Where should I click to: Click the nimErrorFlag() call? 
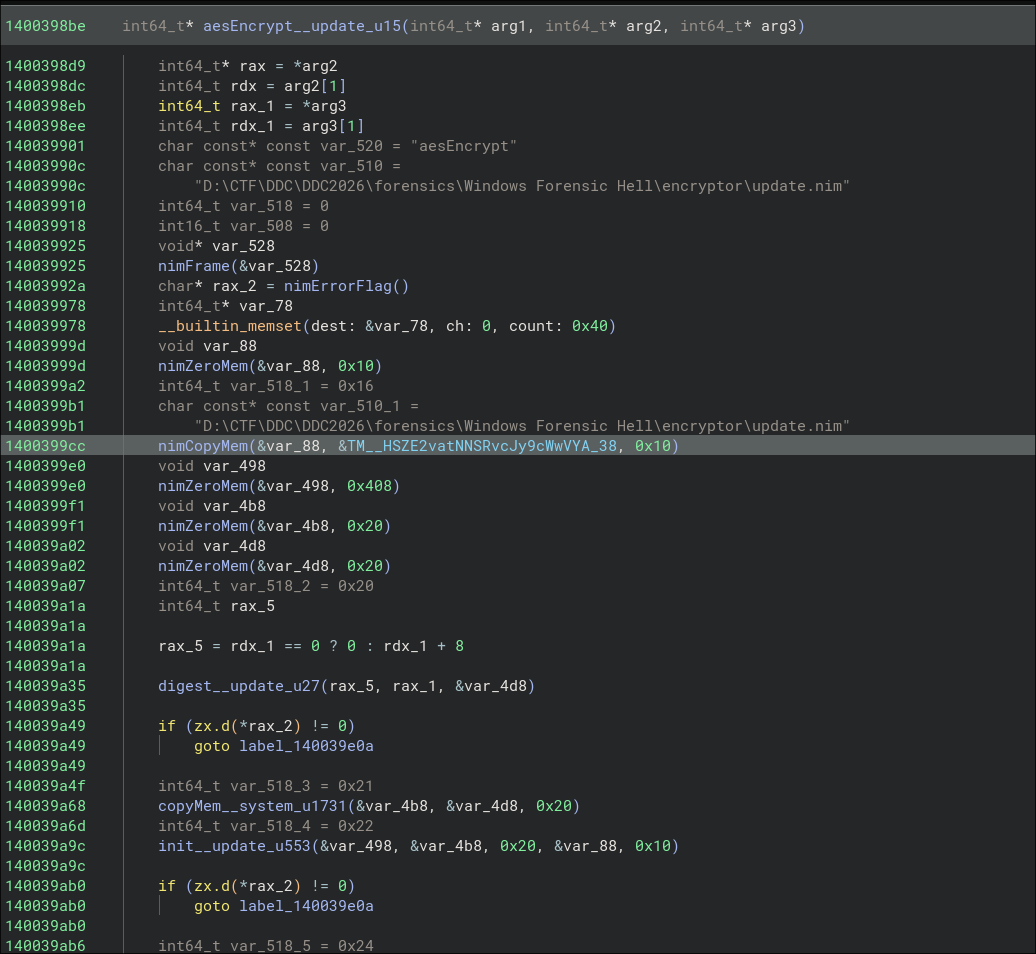pos(346,285)
